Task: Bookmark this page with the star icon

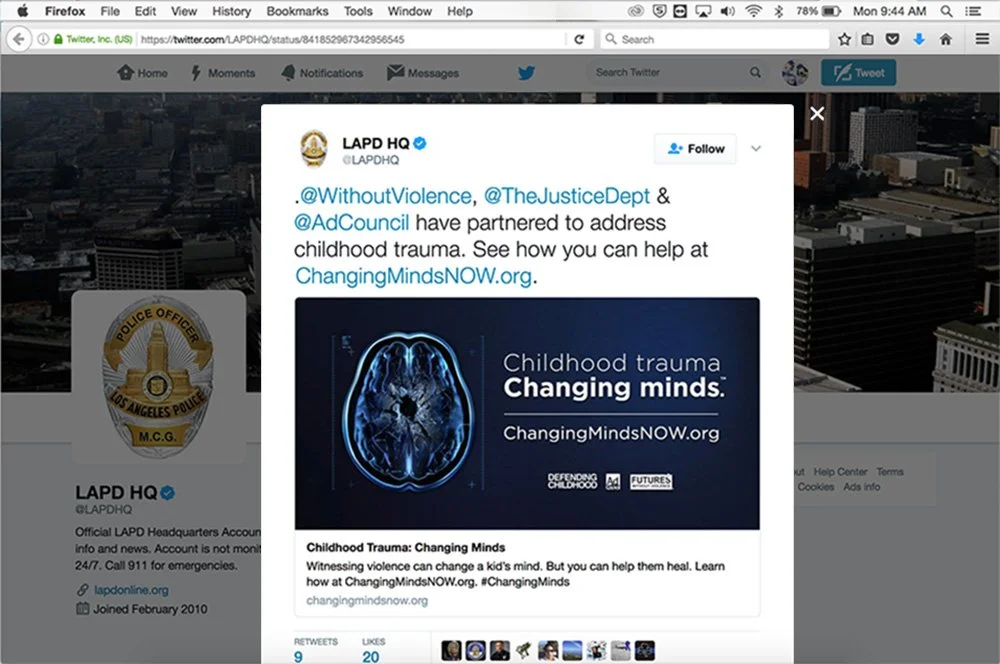Action: point(844,40)
